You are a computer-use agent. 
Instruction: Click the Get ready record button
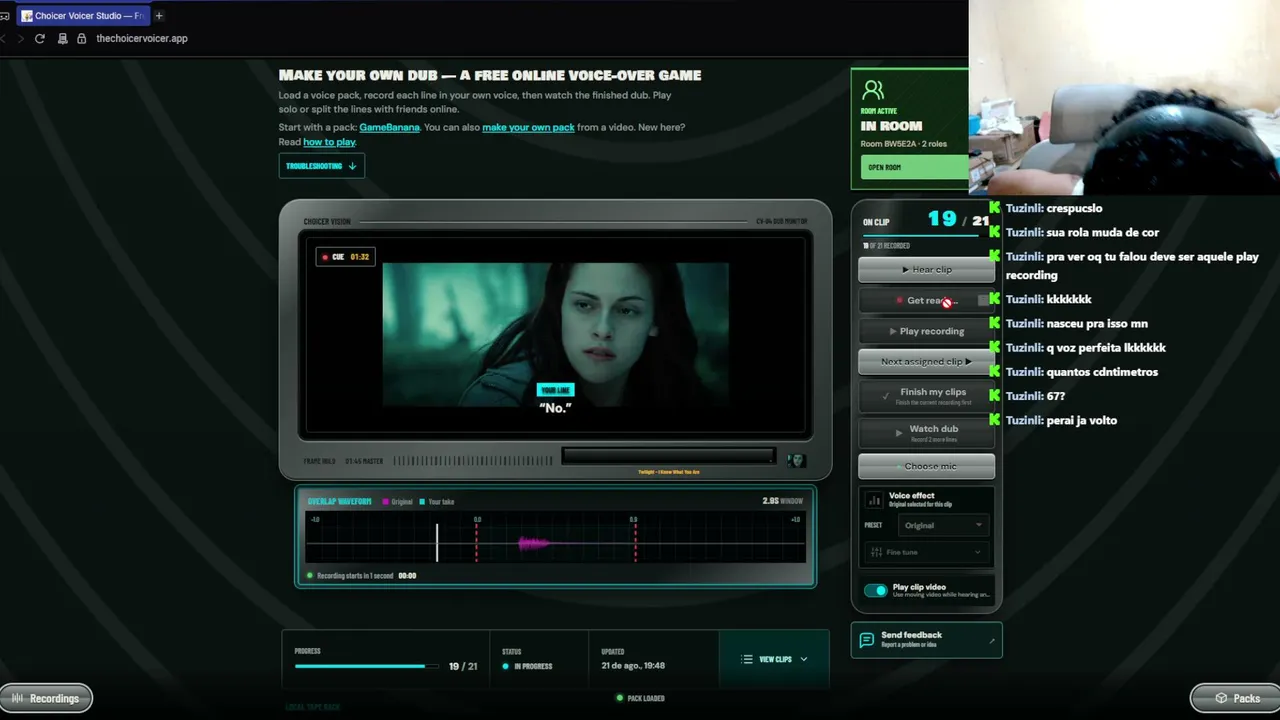[926, 300]
